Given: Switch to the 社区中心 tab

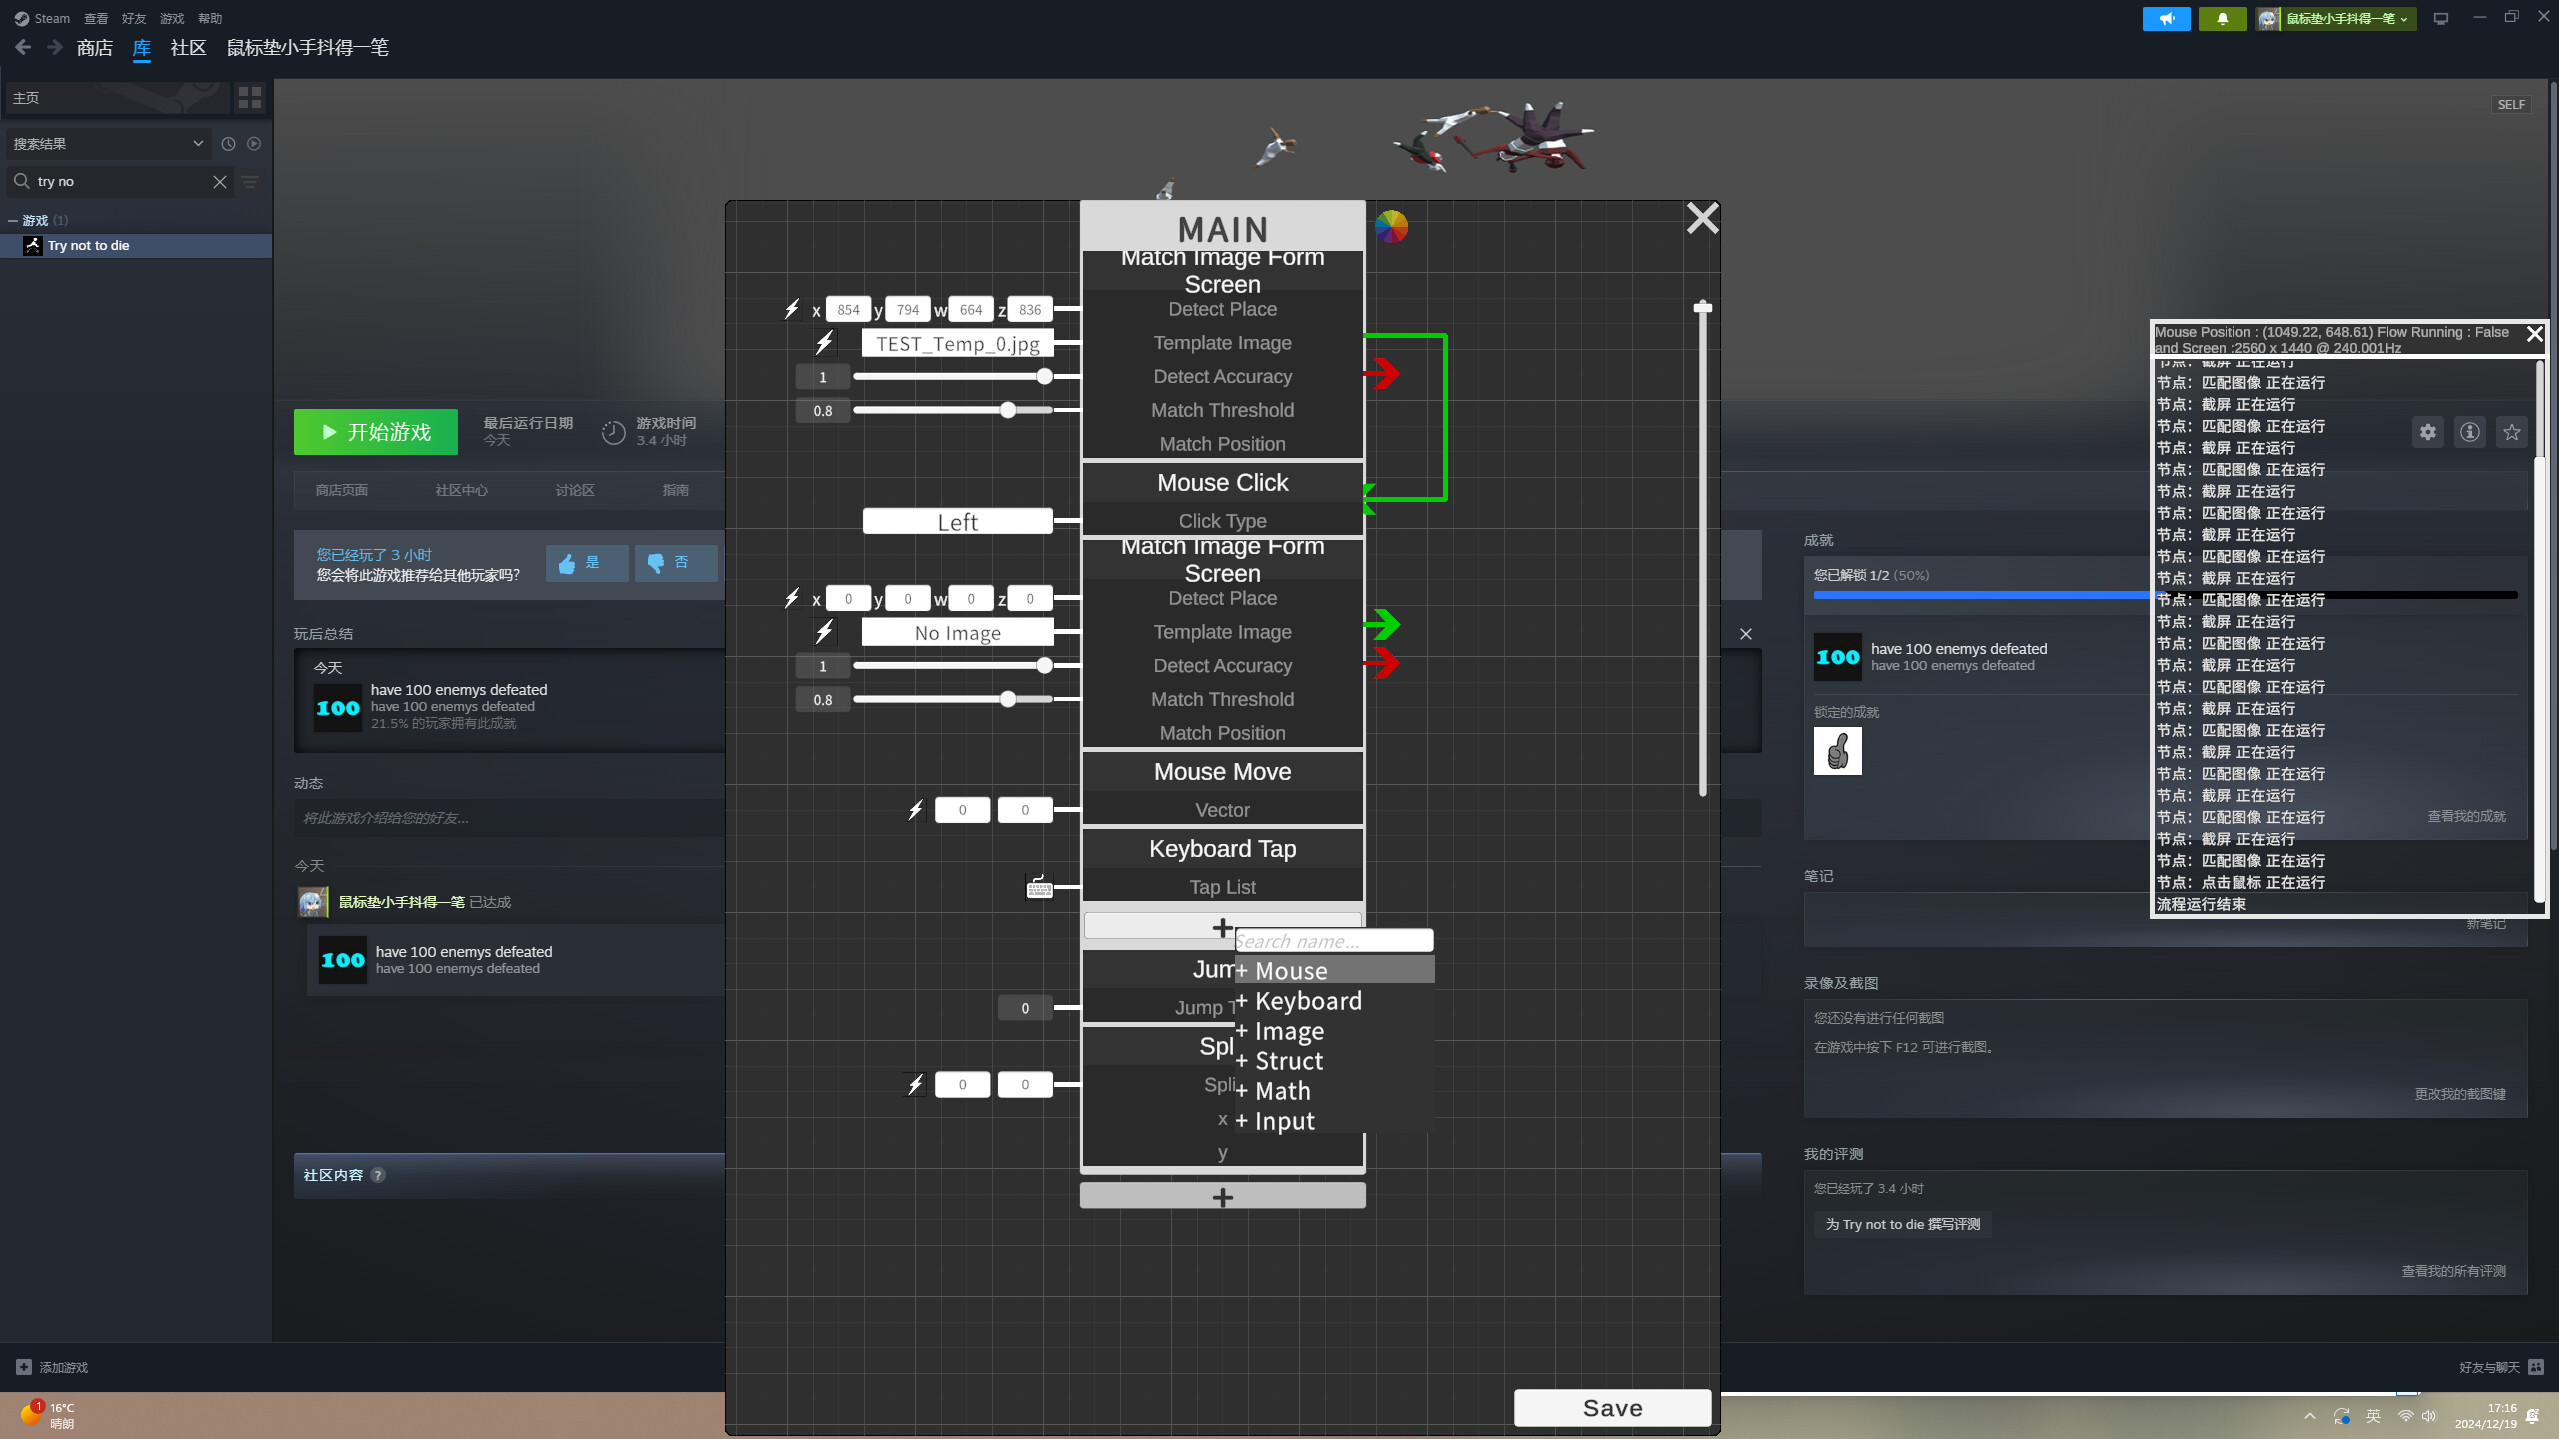Looking at the screenshot, I should click(460, 489).
